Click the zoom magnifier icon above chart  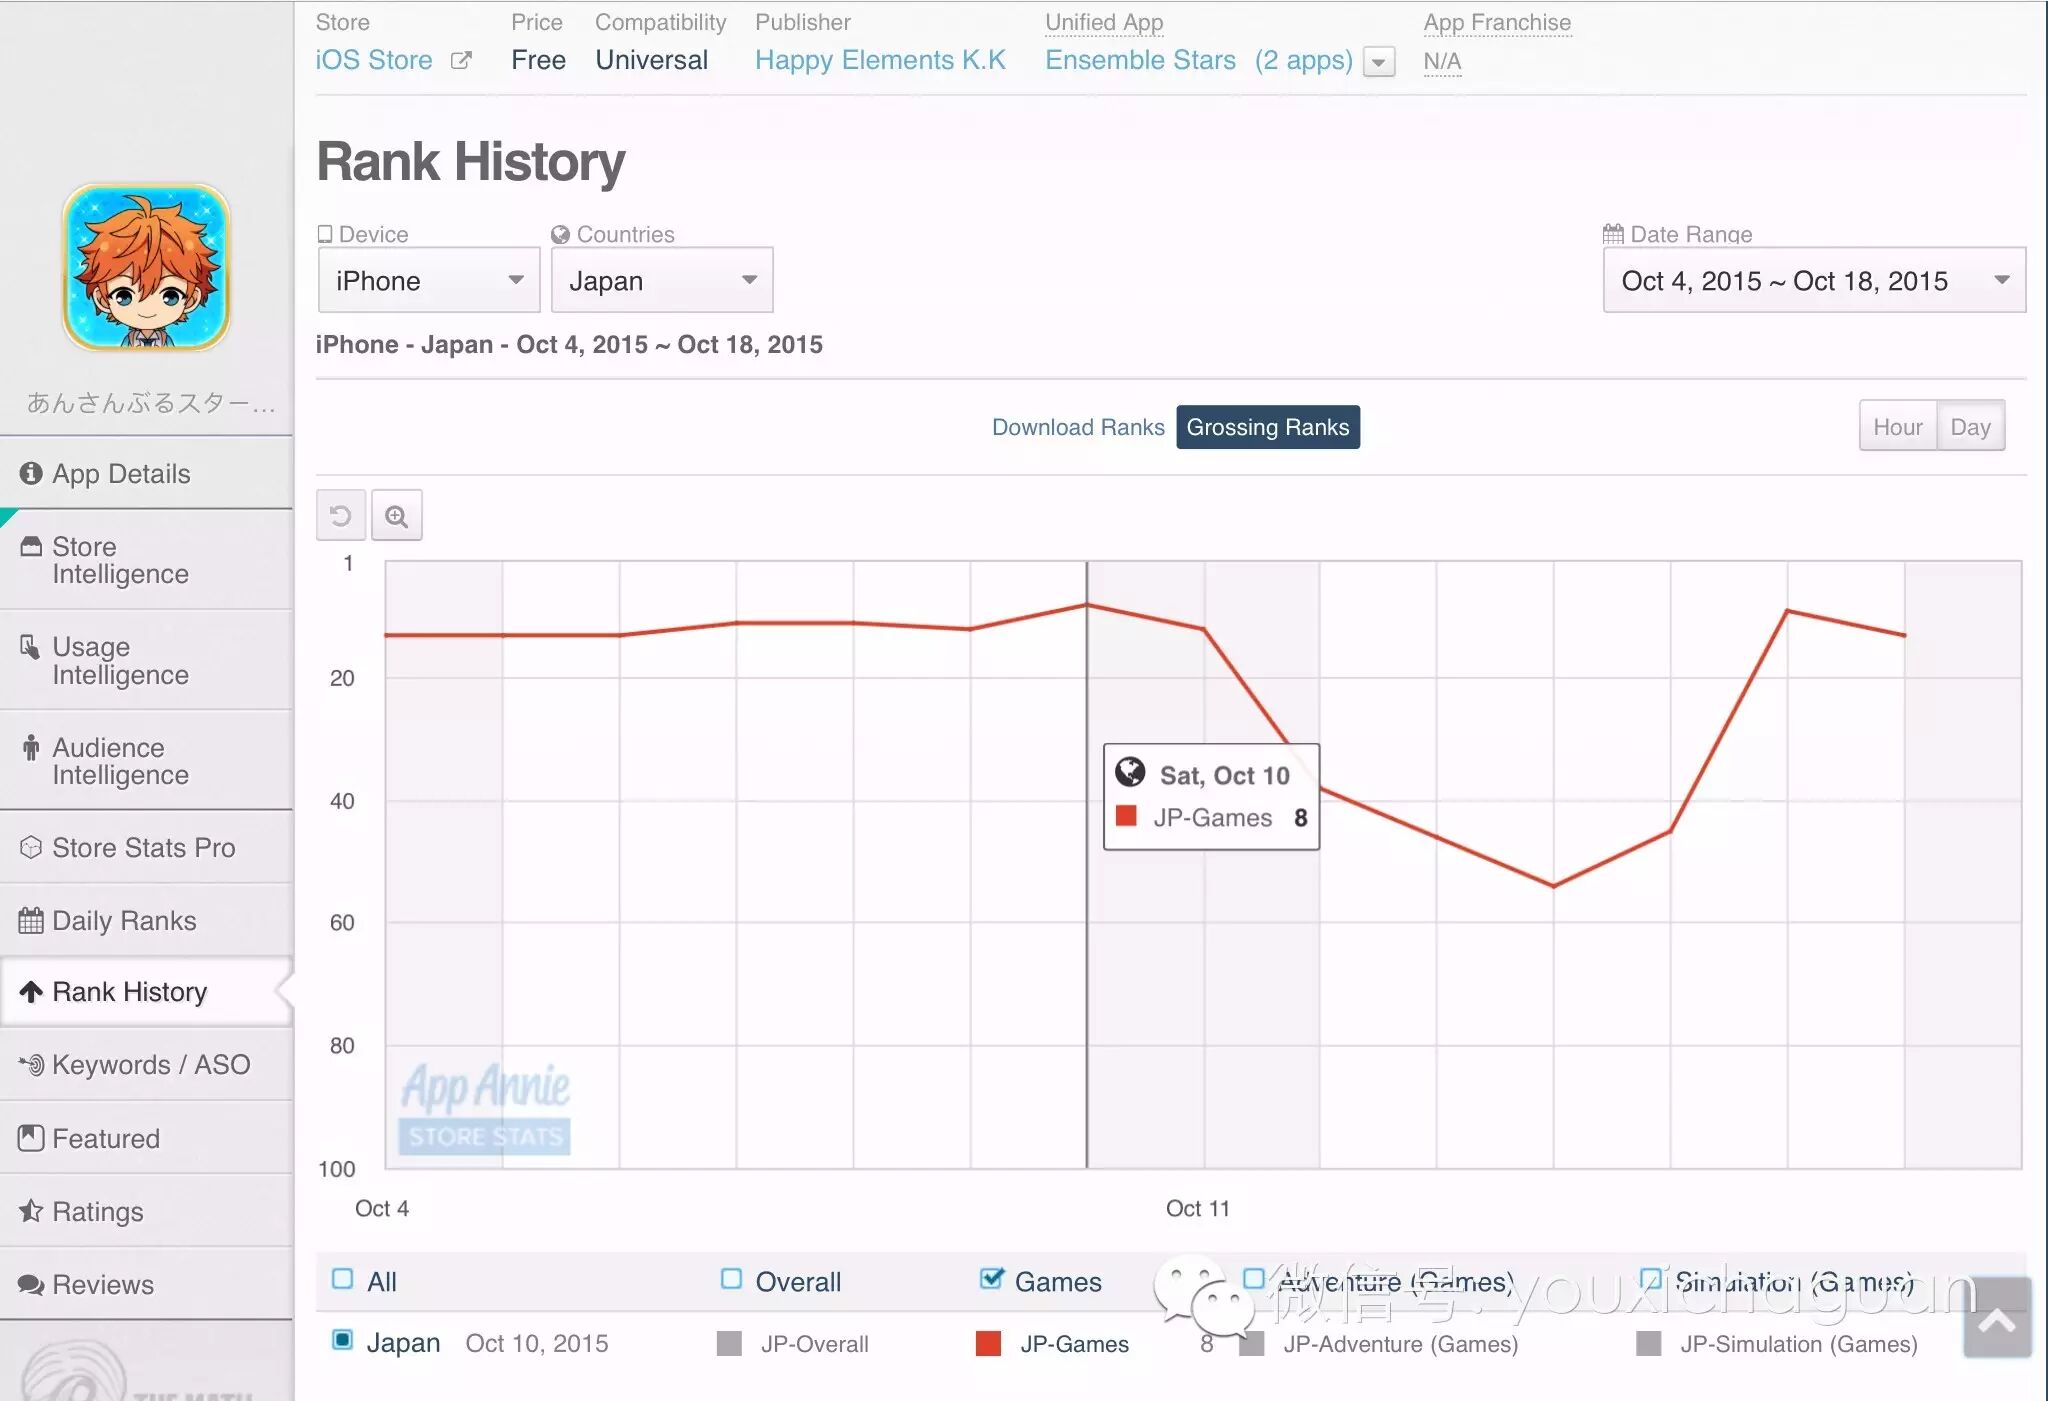[x=397, y=516]
